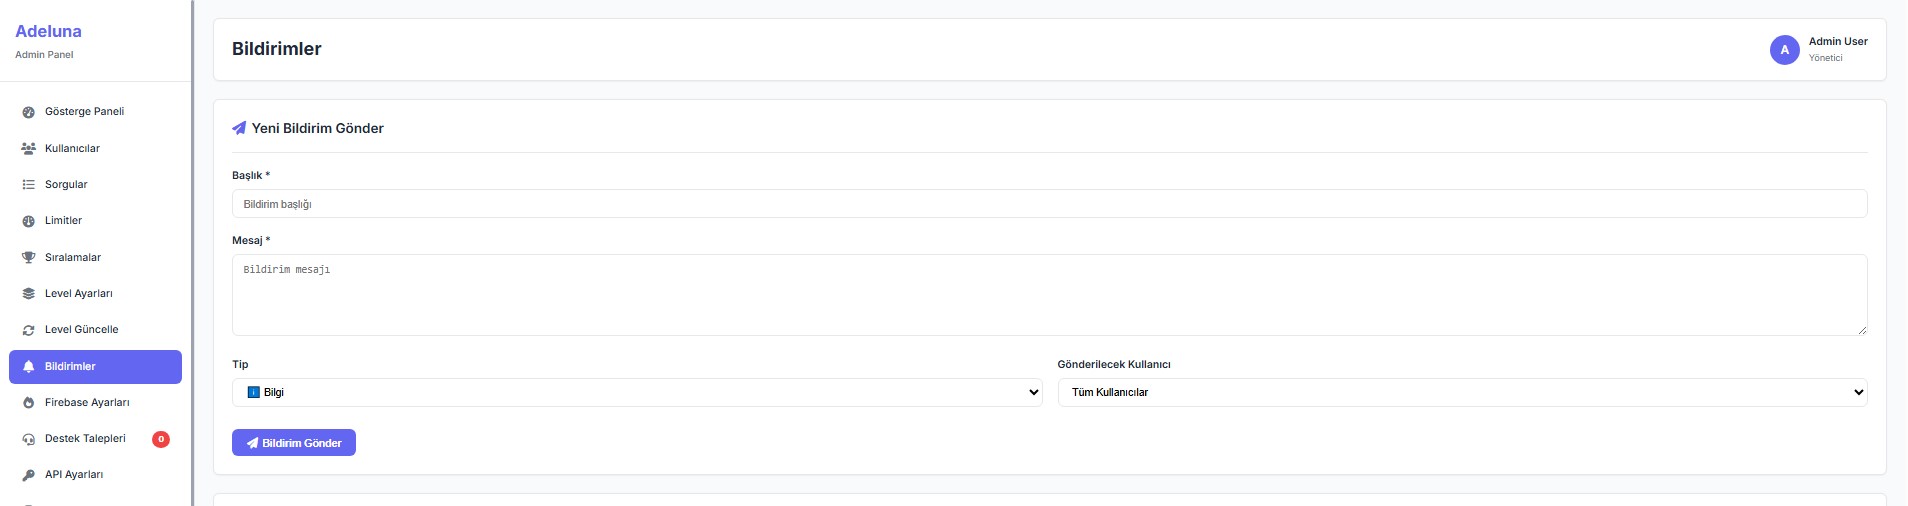Image resolution: width=1908 pixels, height=506 pixels.
Task: Select Bildirimler in the sidebar
Action: click(95, 367)
